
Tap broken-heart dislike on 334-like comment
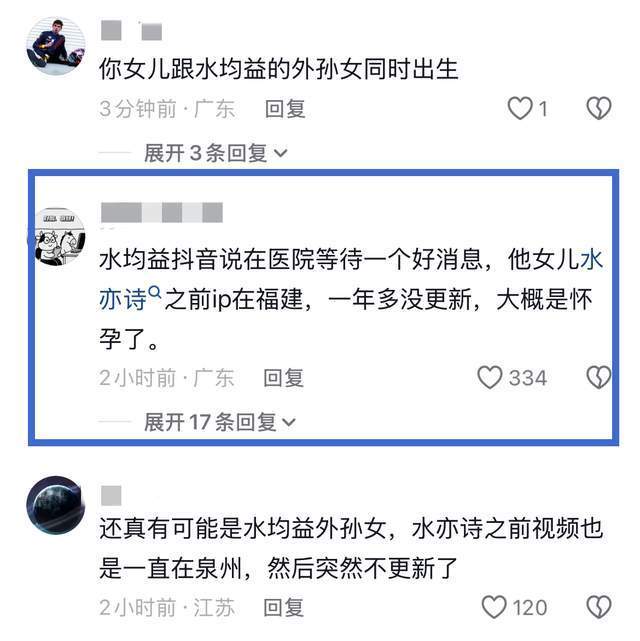tap(599, 377)
